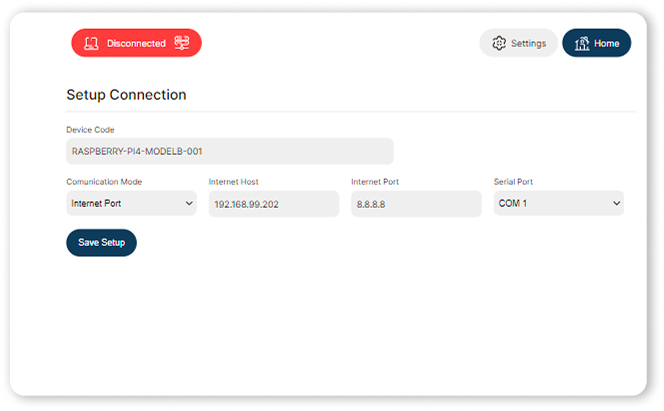Click the Disconnected status label
This screenshot has height=411, width=664.
coord(136,43)
